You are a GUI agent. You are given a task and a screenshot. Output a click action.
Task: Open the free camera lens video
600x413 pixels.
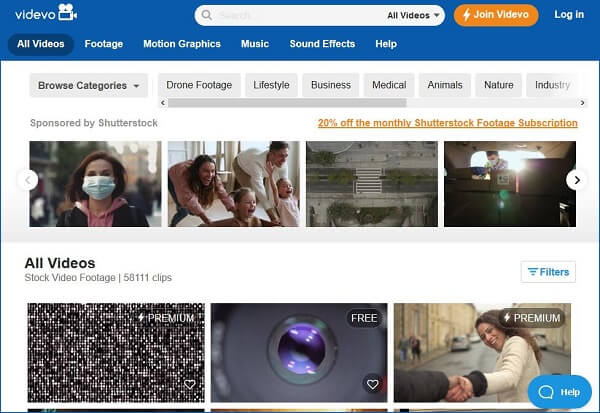[x=299, y=353]
